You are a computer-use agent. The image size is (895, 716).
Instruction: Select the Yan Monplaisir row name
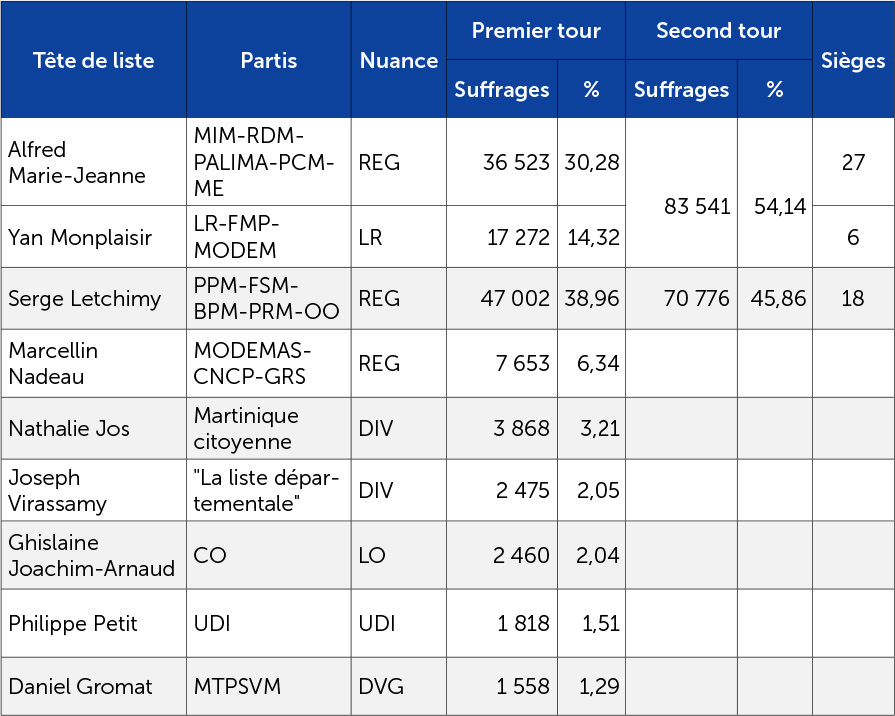pyautogui.click(x=80, y=237)
